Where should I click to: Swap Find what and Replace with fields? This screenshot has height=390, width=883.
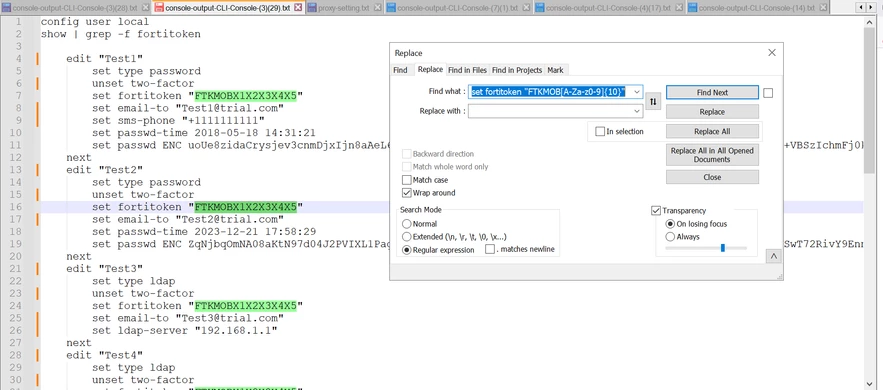pos(653,101)
